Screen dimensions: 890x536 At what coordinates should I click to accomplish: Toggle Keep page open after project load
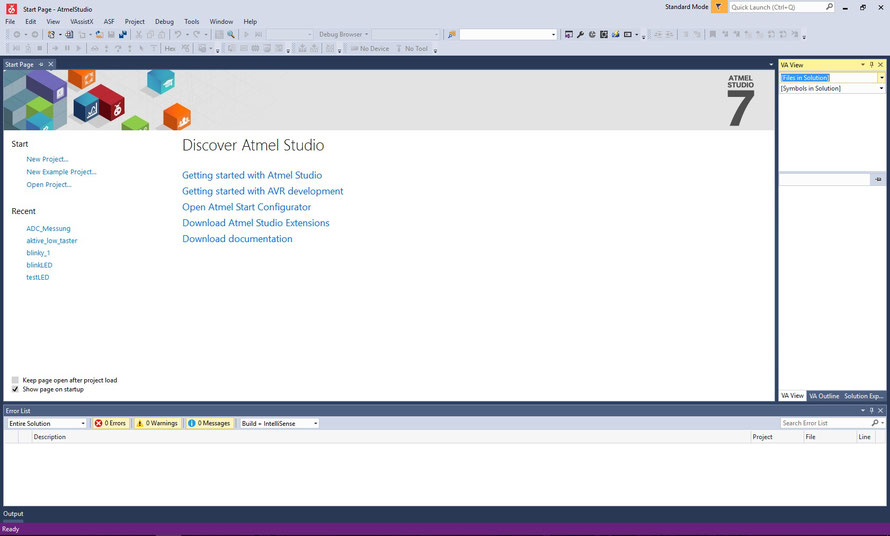[x=15, y=380]
